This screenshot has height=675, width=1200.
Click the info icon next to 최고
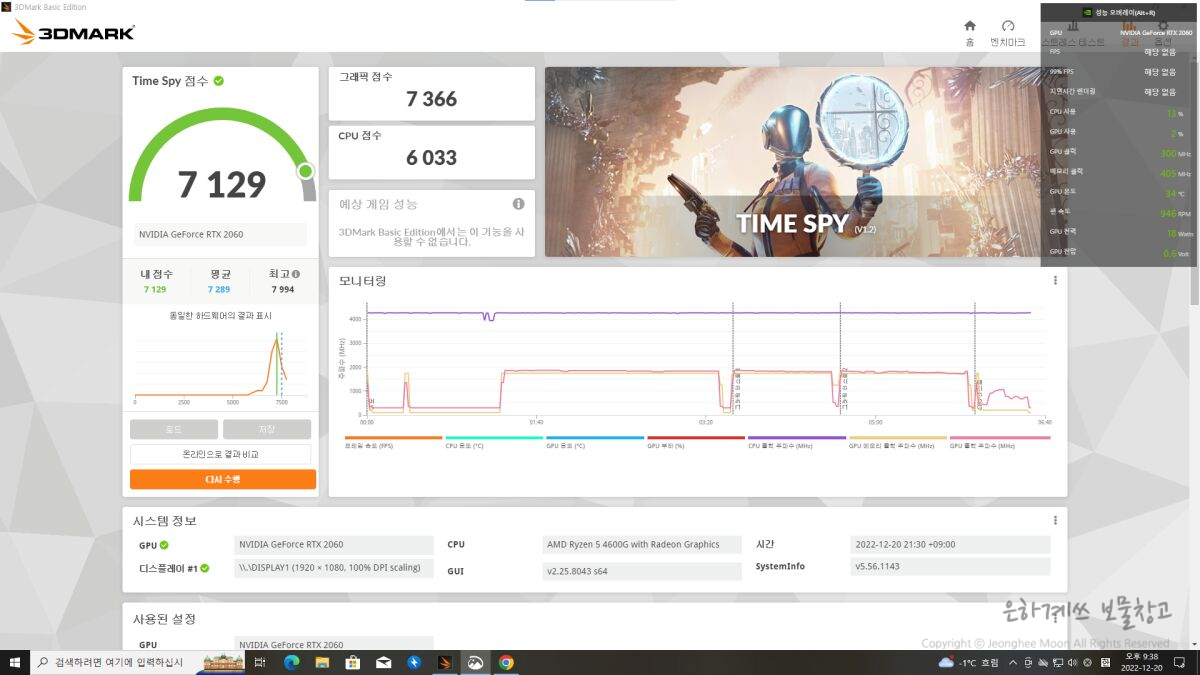click(x=296, y=273)
